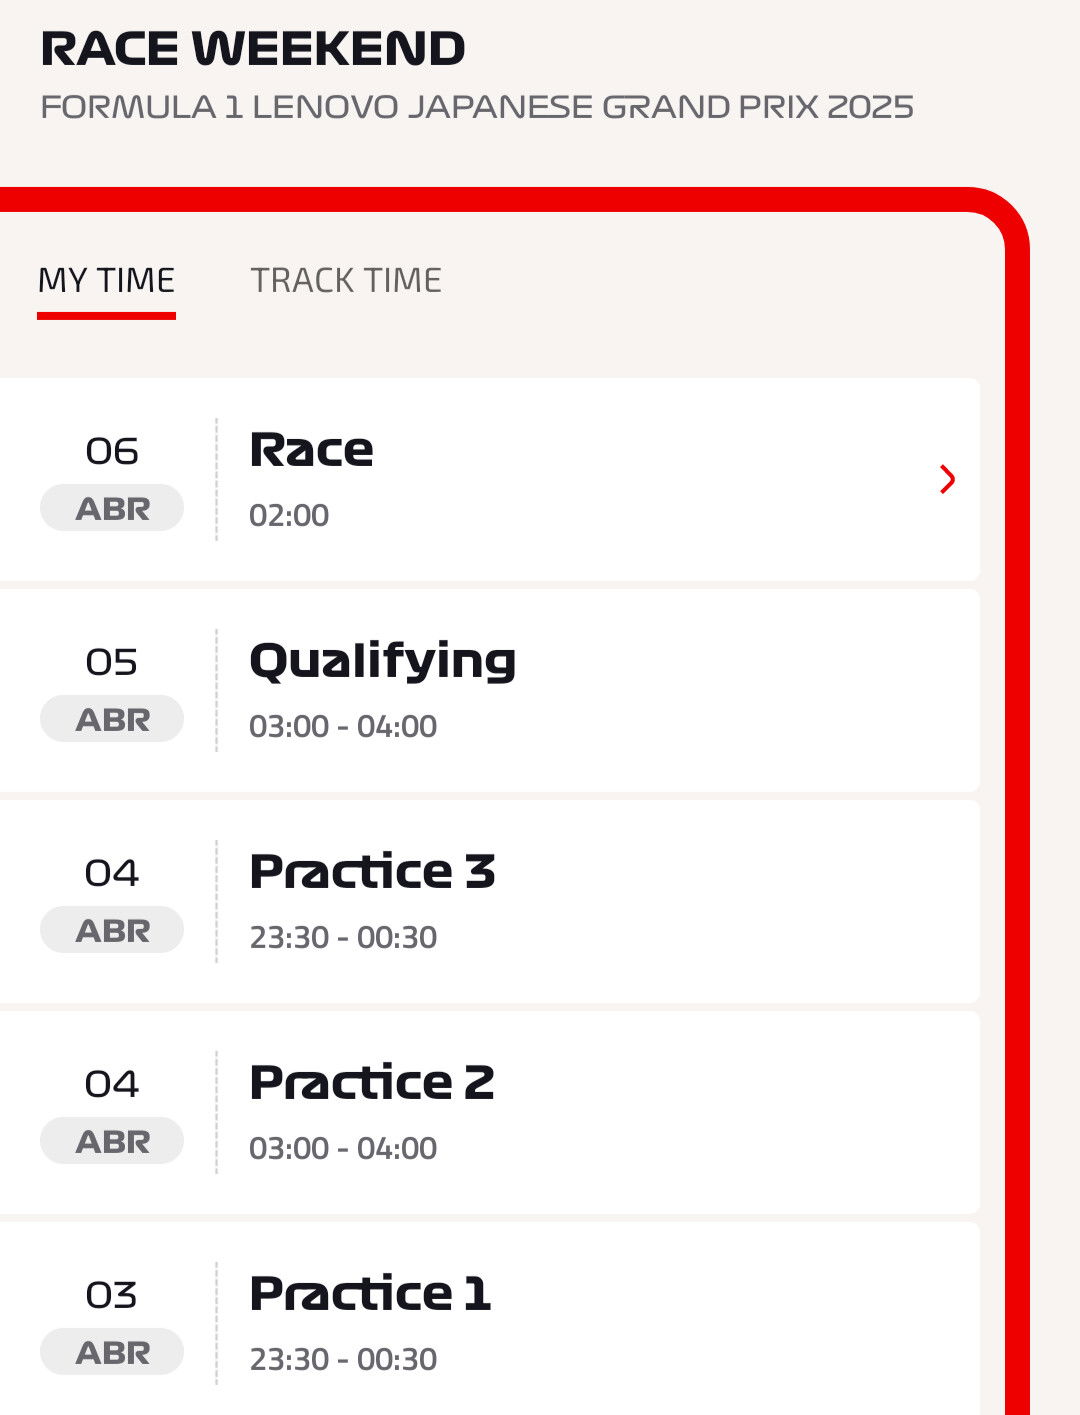Select the Practice 3 session title

click(x=373, y=871)
